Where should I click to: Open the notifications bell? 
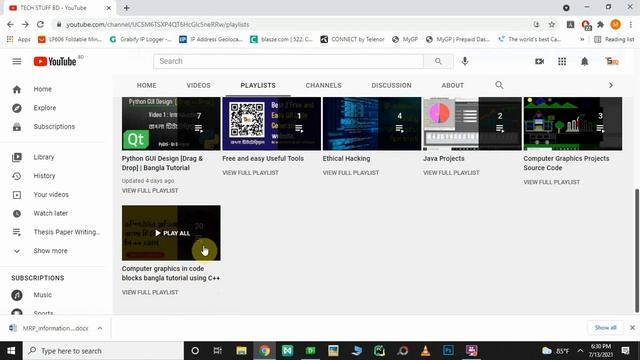coord(584,61)
